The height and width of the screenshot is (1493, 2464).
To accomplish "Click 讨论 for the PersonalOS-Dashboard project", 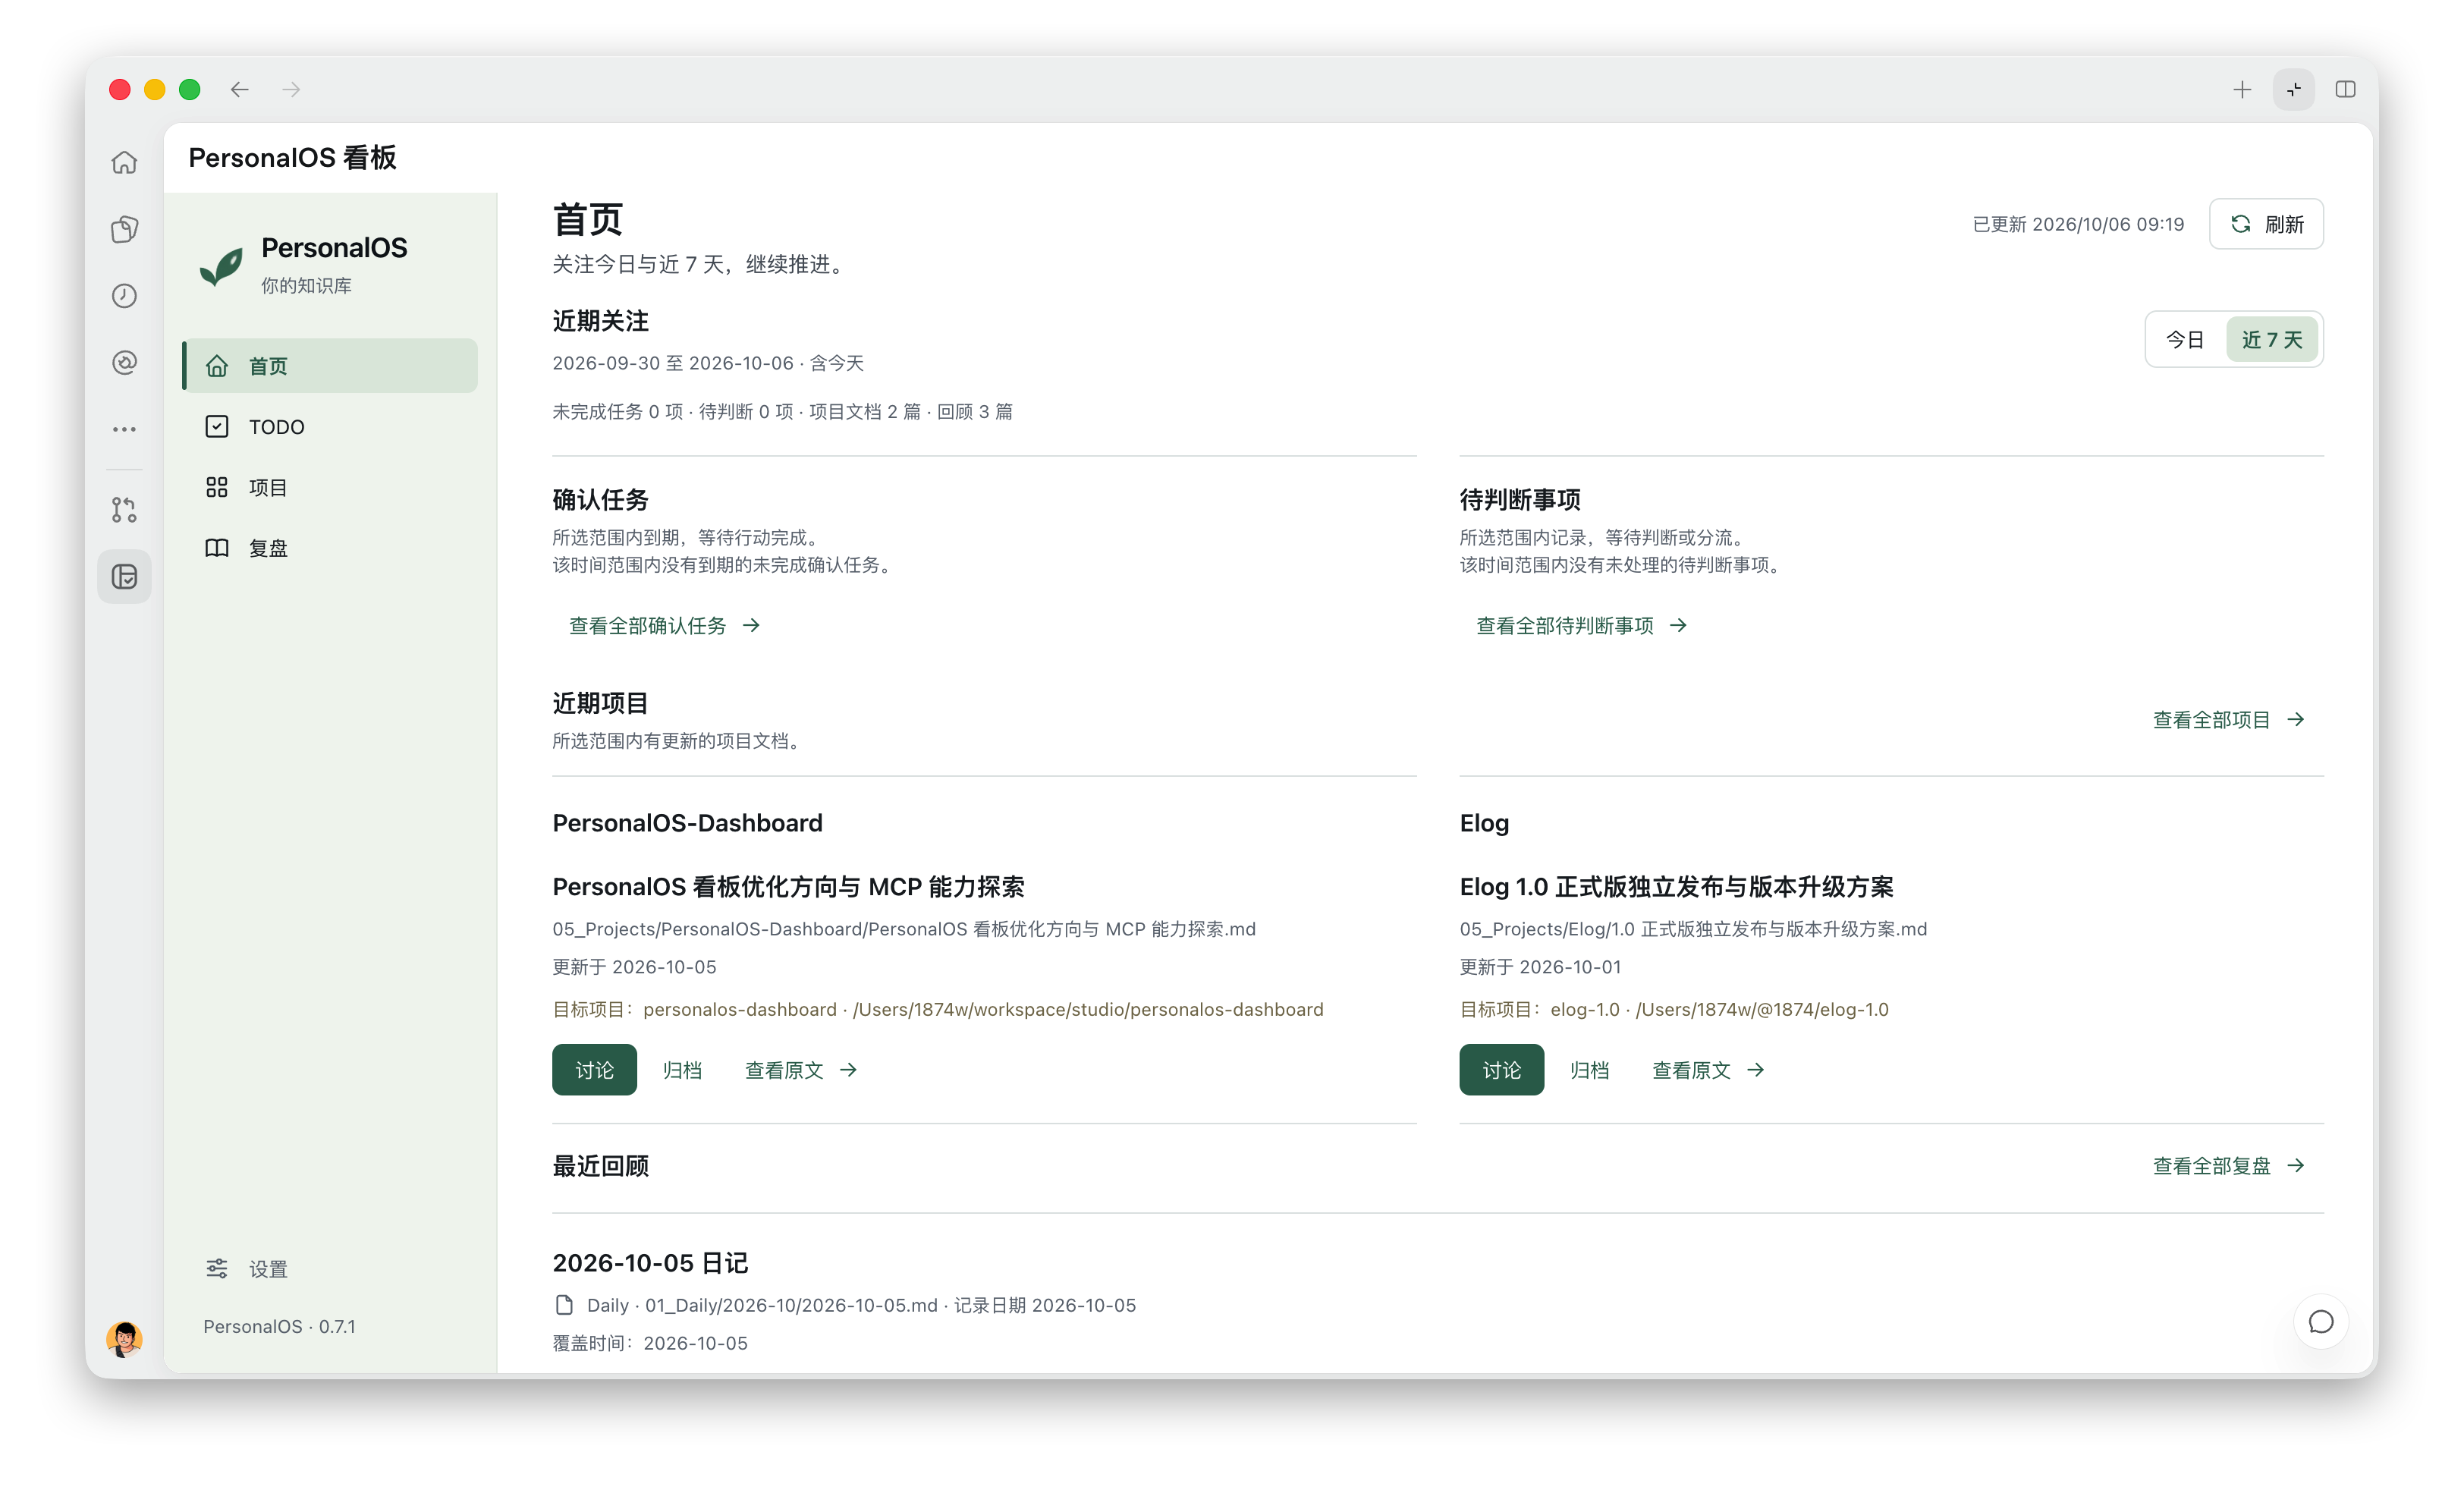I will (x=594, y=1070).
